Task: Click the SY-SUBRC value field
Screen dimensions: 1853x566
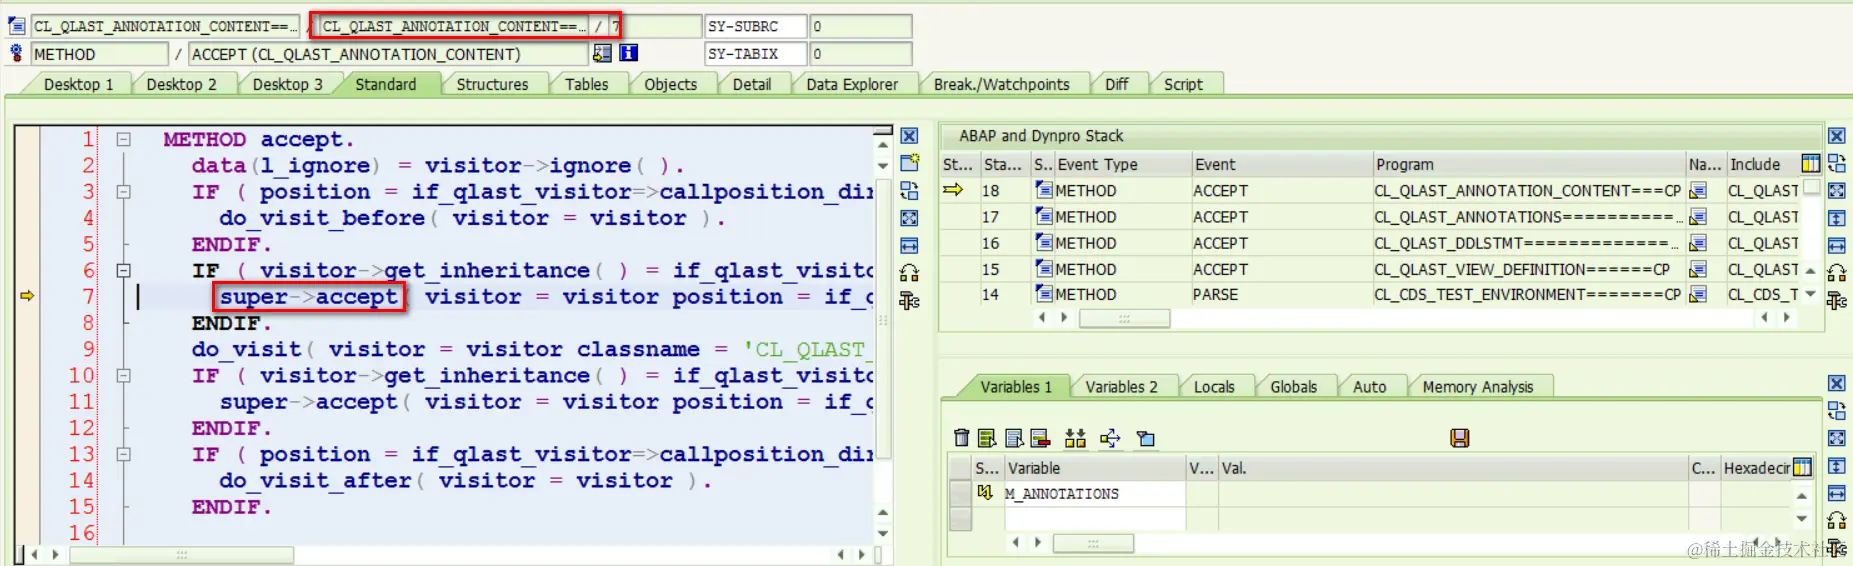Action: pyautogui.click(x=860, y=26)
